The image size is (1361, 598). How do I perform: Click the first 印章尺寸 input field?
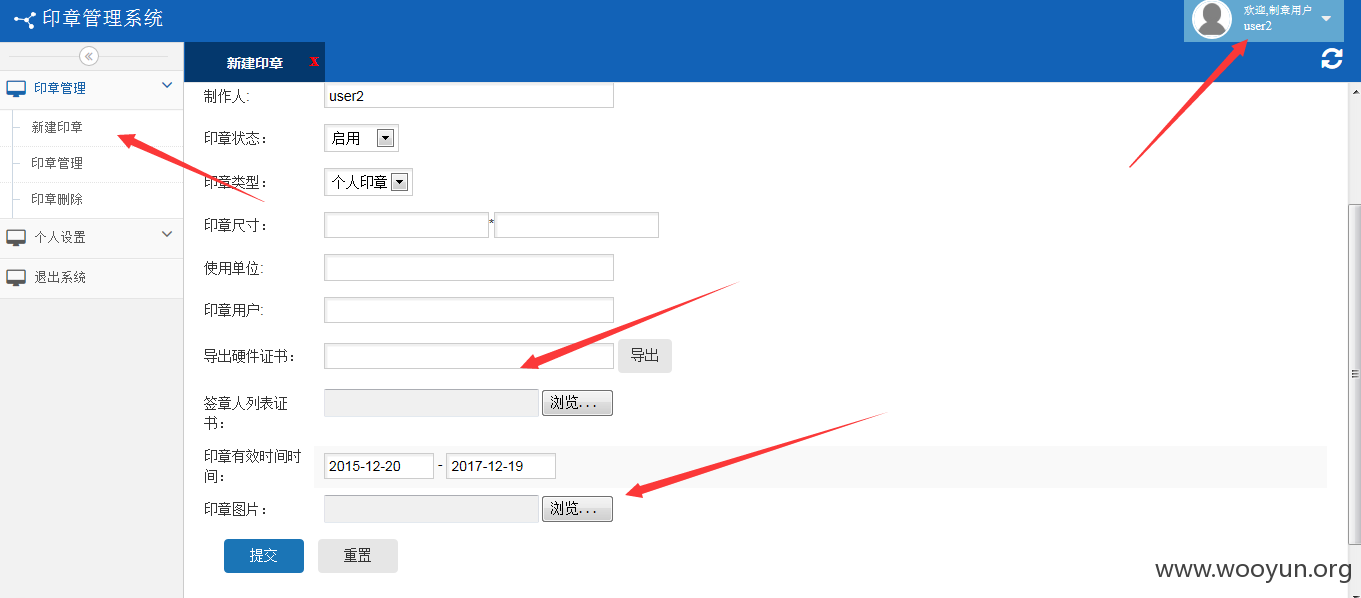[406, 225]
